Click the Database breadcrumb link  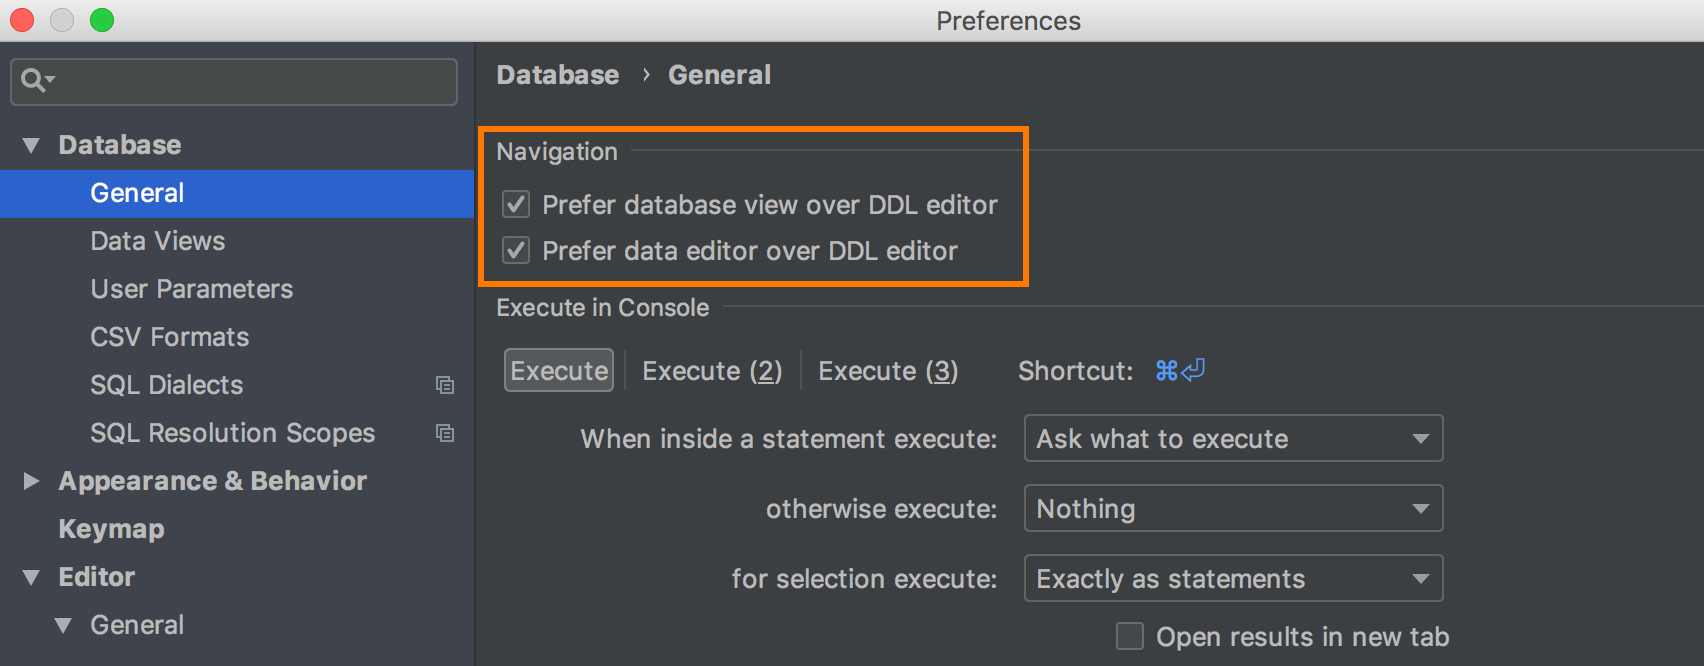558,75
